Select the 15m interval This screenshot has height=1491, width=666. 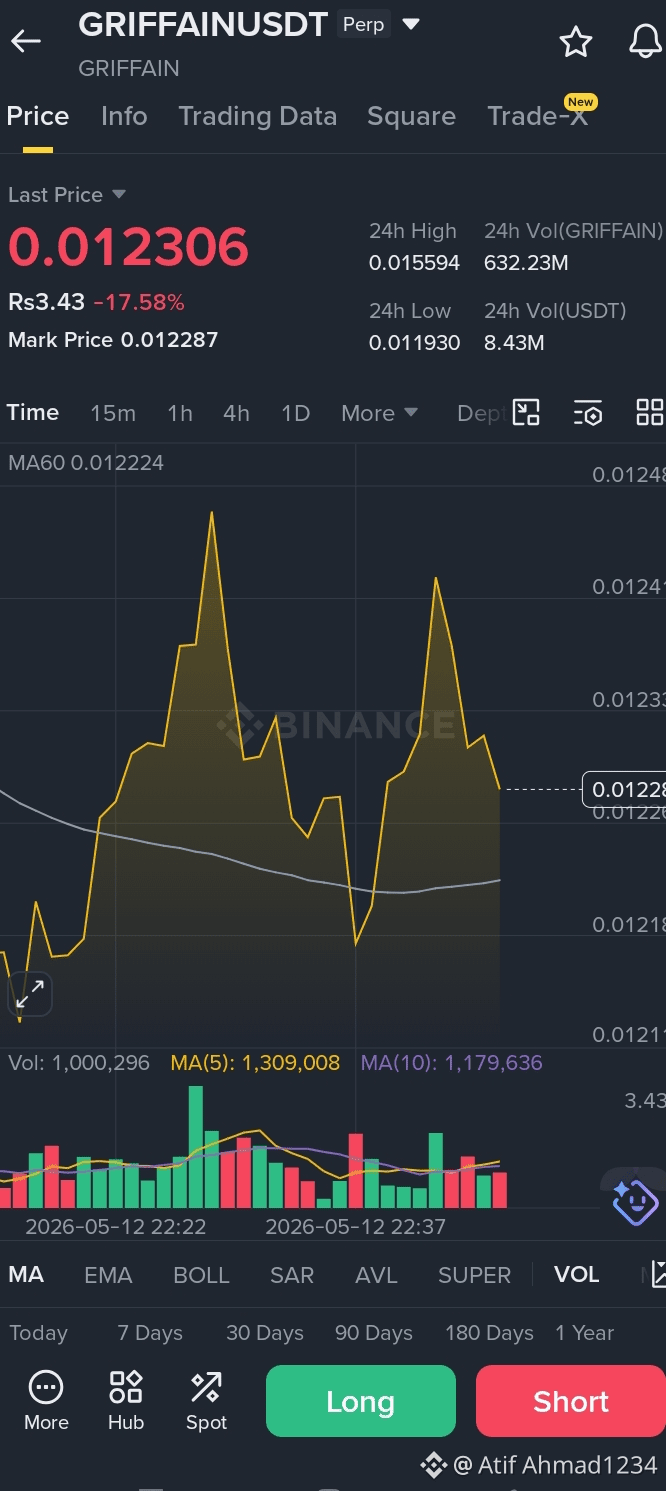click(113, 413)
